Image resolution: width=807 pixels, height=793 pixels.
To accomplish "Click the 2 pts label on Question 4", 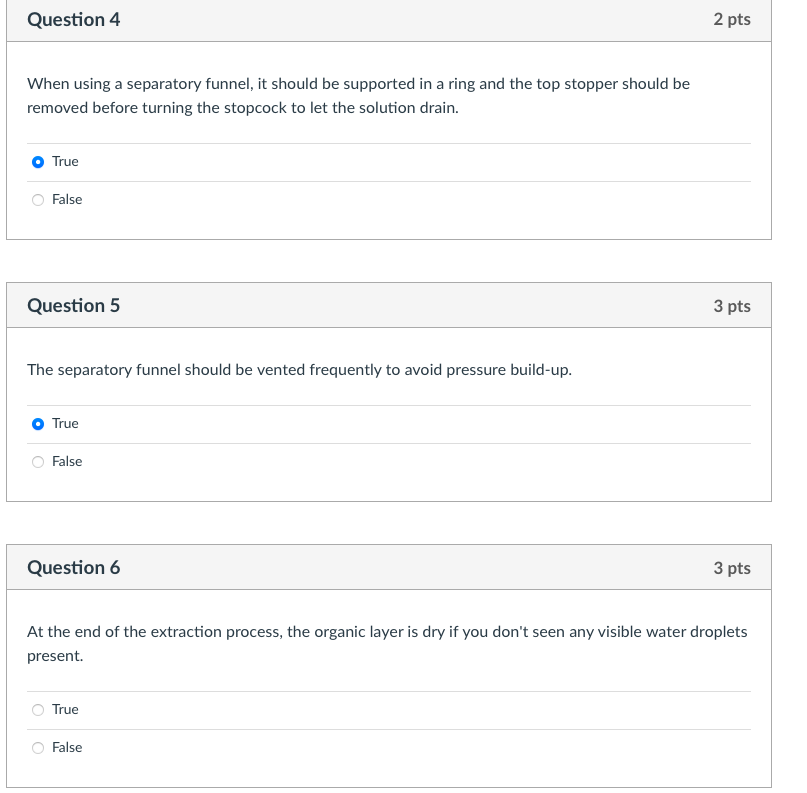I will [732, 20].
